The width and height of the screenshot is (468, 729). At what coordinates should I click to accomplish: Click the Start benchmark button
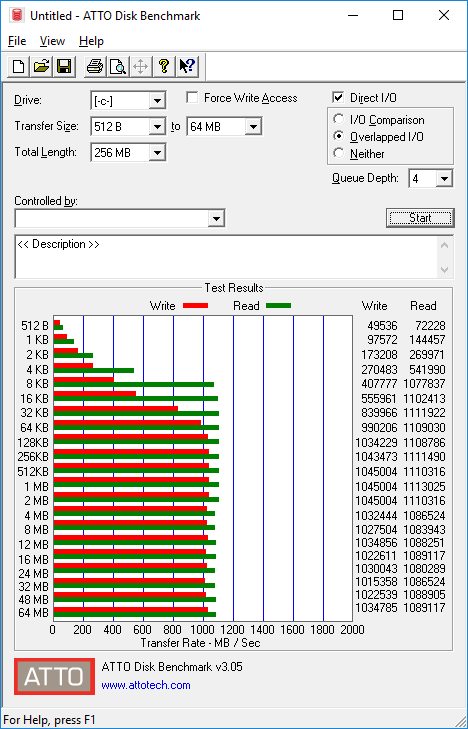pos(420,218)
